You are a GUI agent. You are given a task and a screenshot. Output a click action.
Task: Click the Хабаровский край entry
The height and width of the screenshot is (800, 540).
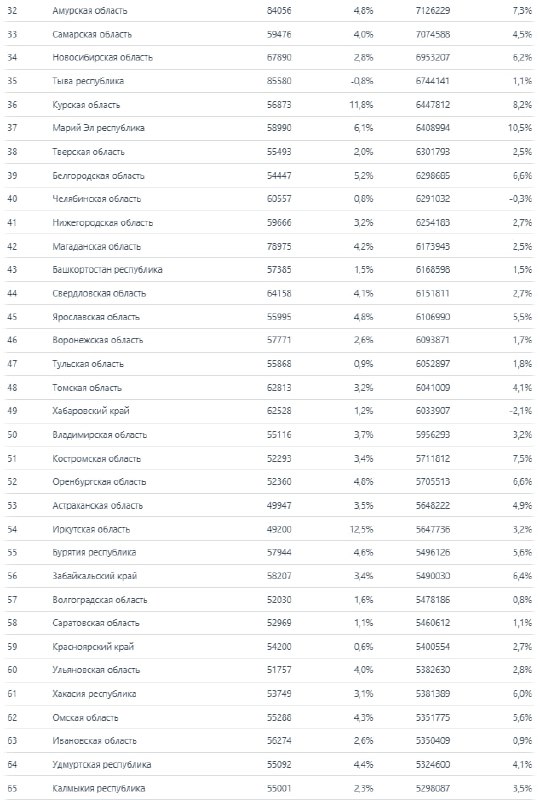click(91, 411)
